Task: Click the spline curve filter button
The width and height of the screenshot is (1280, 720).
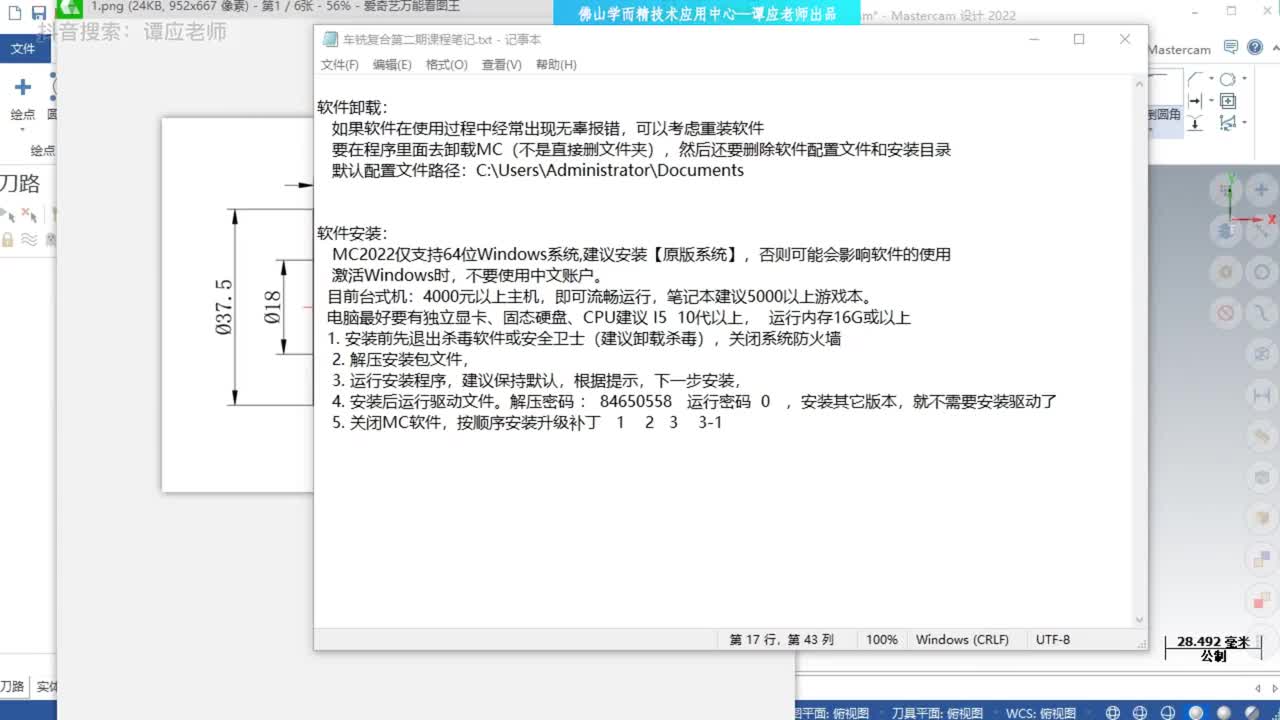Action: click(1261, 313)
